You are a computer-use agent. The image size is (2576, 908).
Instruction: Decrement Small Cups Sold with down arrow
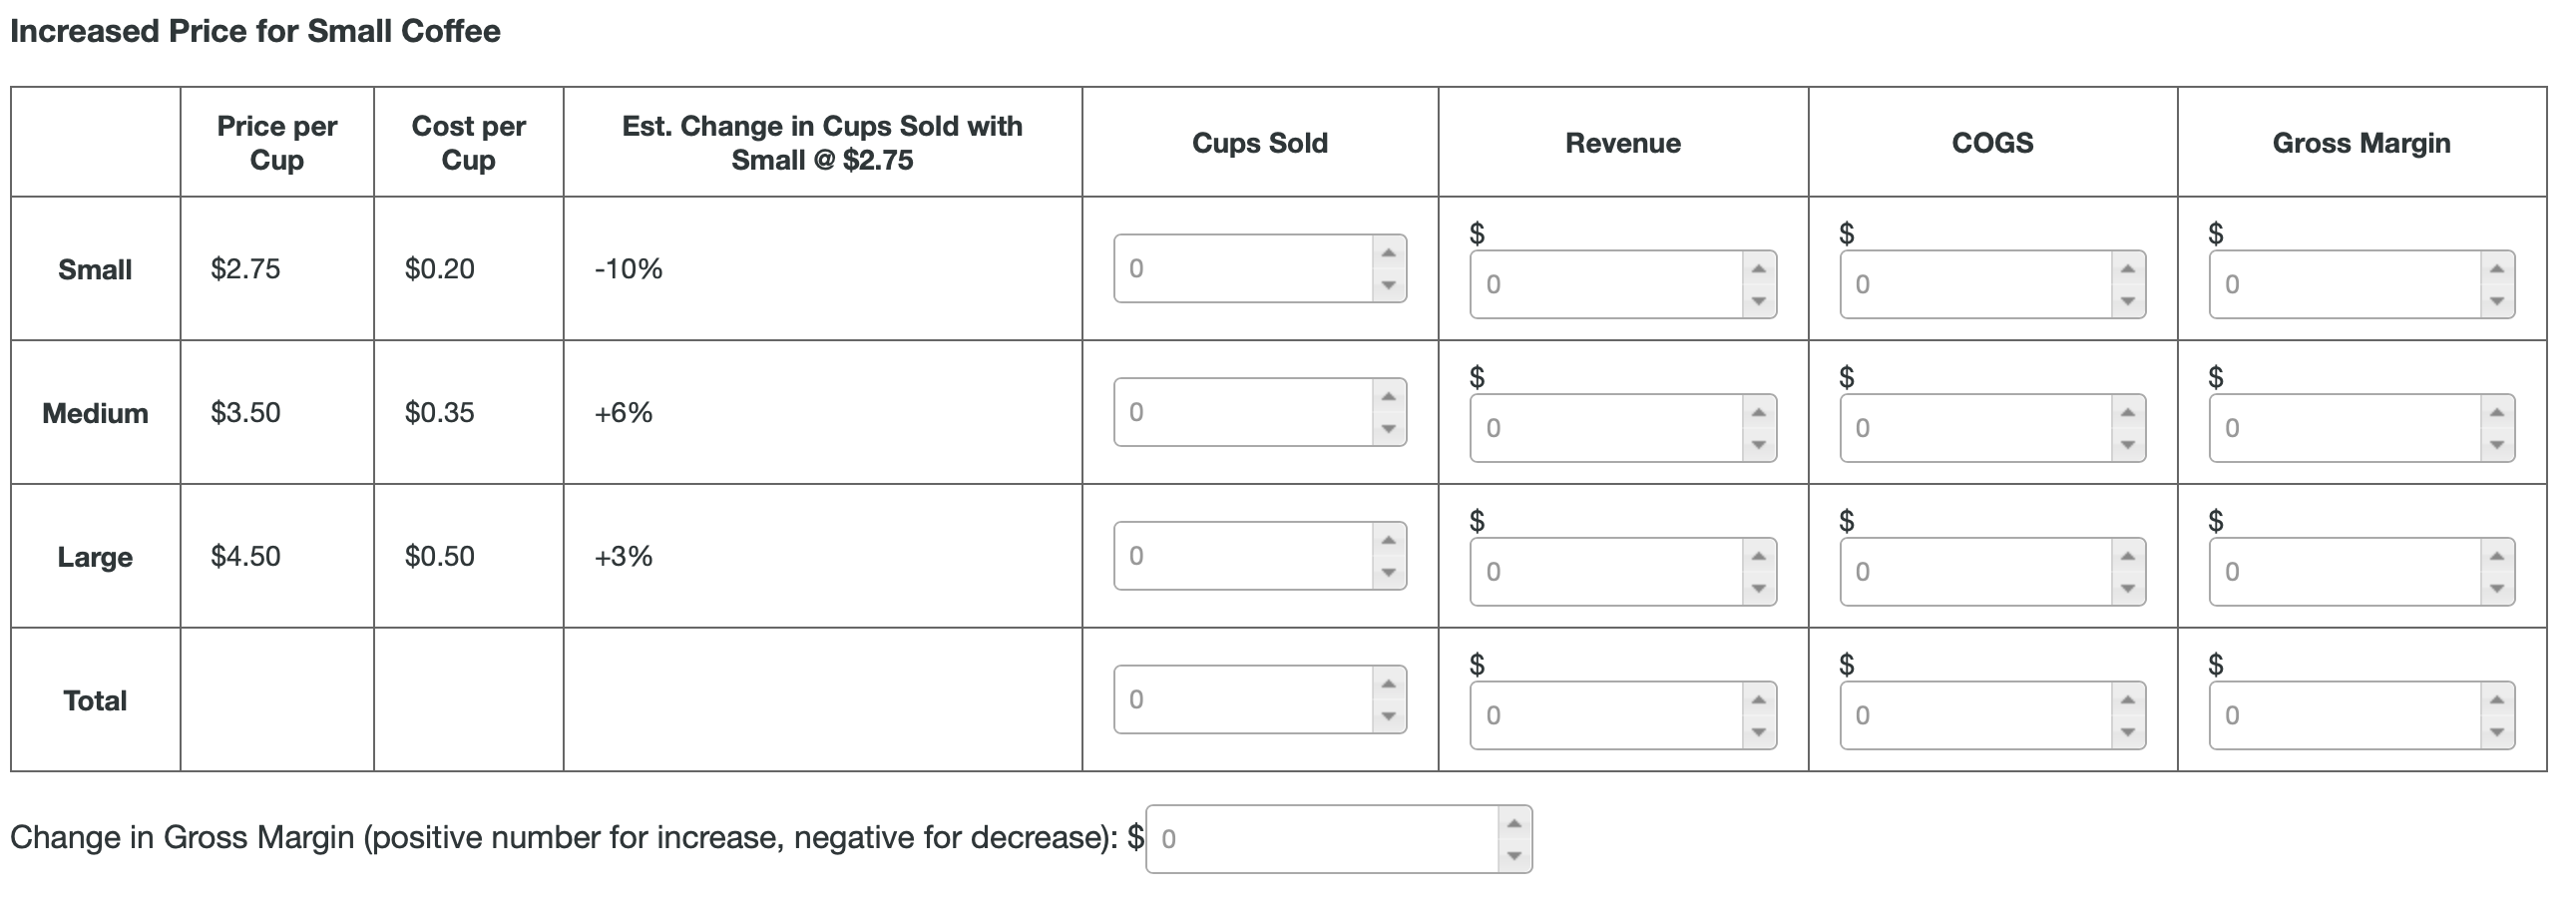(1390, 284)
